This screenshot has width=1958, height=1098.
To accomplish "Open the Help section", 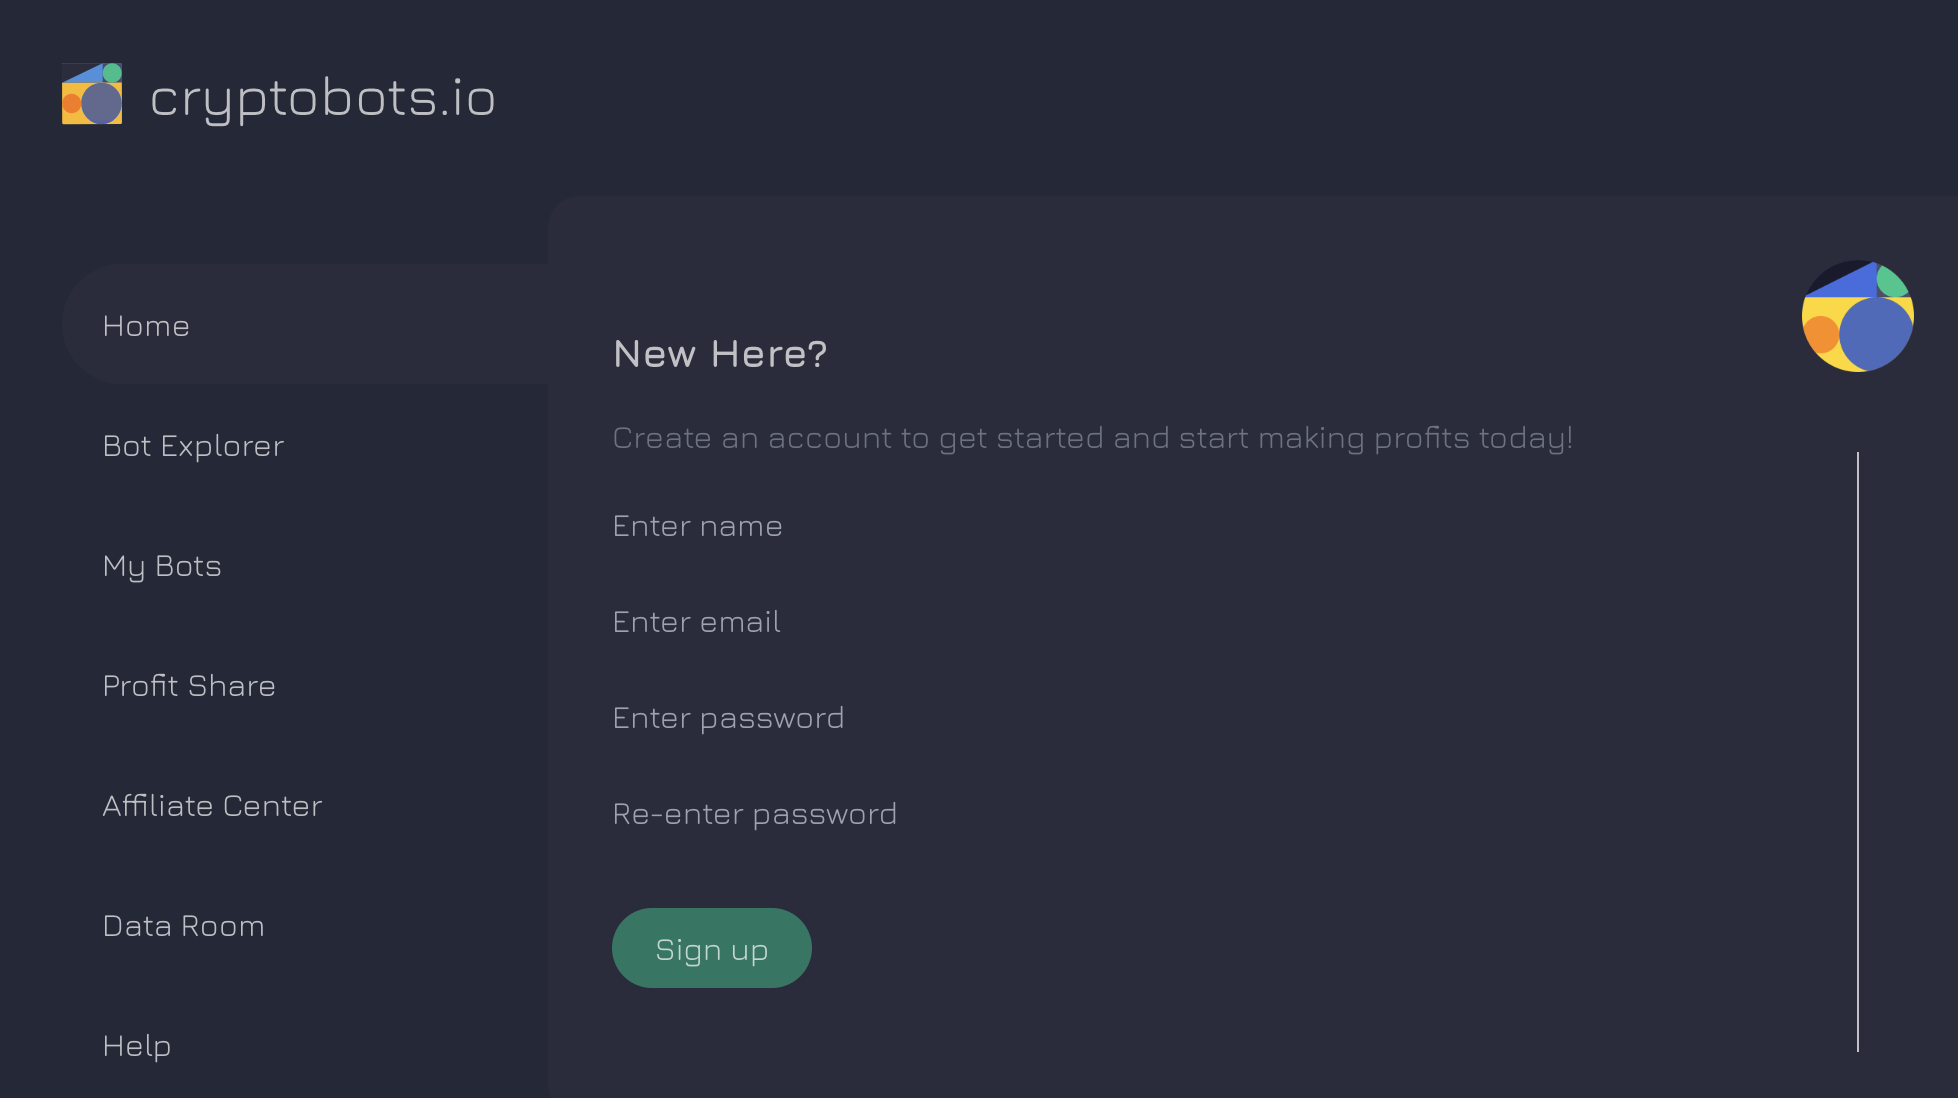I will [x=137, y=1046].
